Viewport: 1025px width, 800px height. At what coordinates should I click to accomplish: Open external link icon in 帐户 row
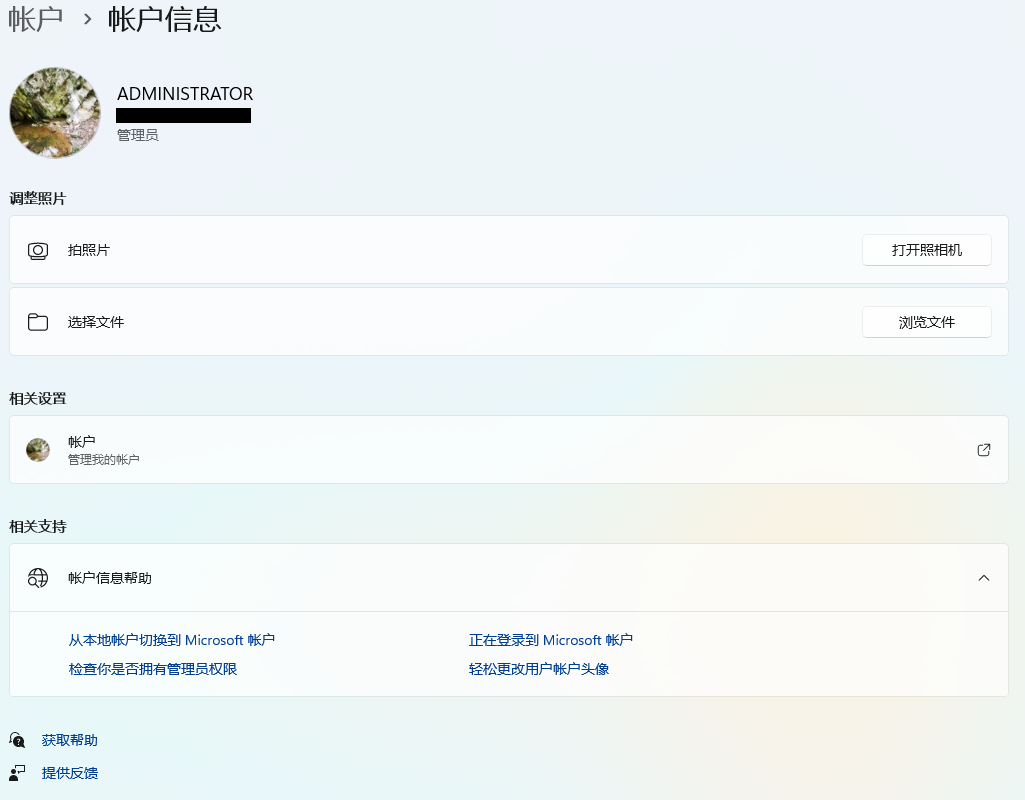[984, 450]
